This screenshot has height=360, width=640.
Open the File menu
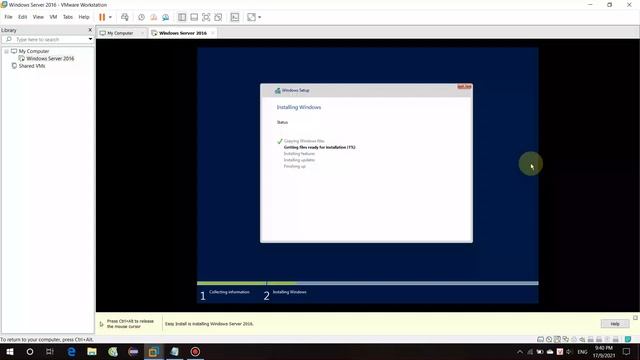8,17
